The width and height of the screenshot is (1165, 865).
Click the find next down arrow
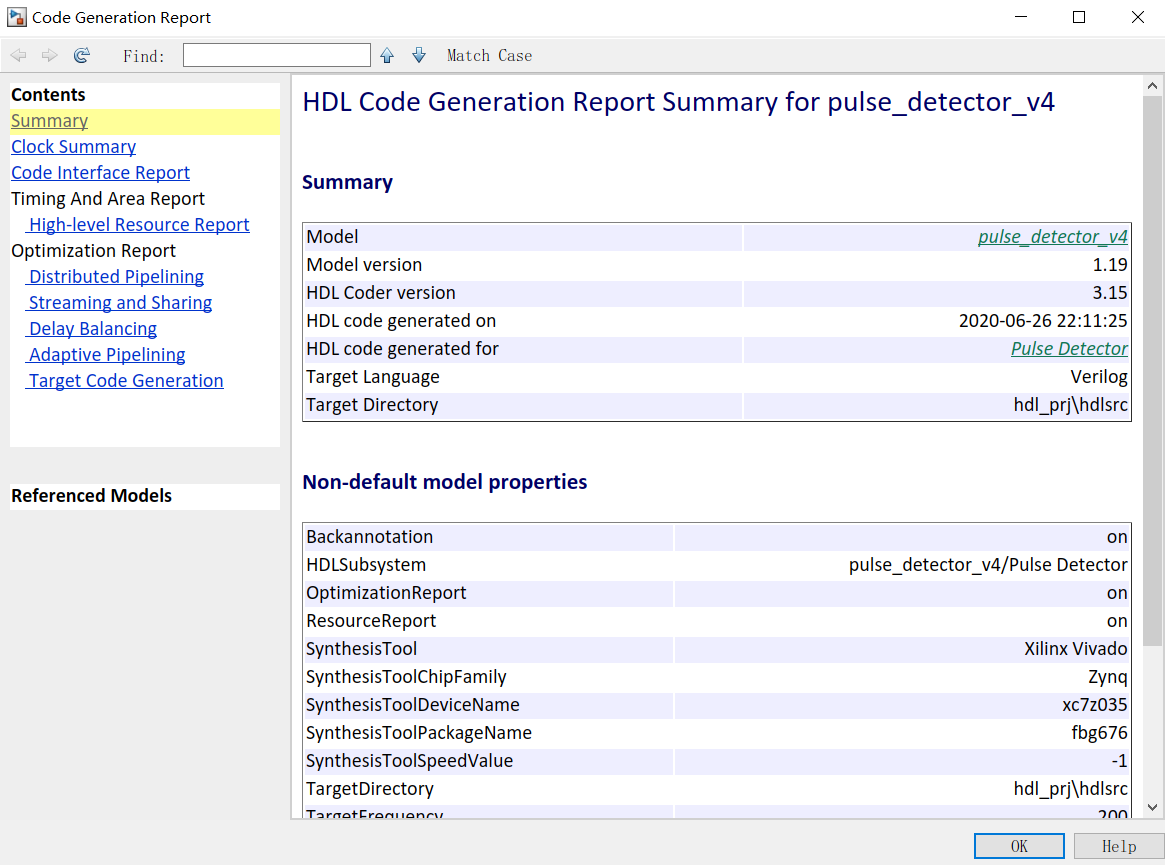click(419, 56)
